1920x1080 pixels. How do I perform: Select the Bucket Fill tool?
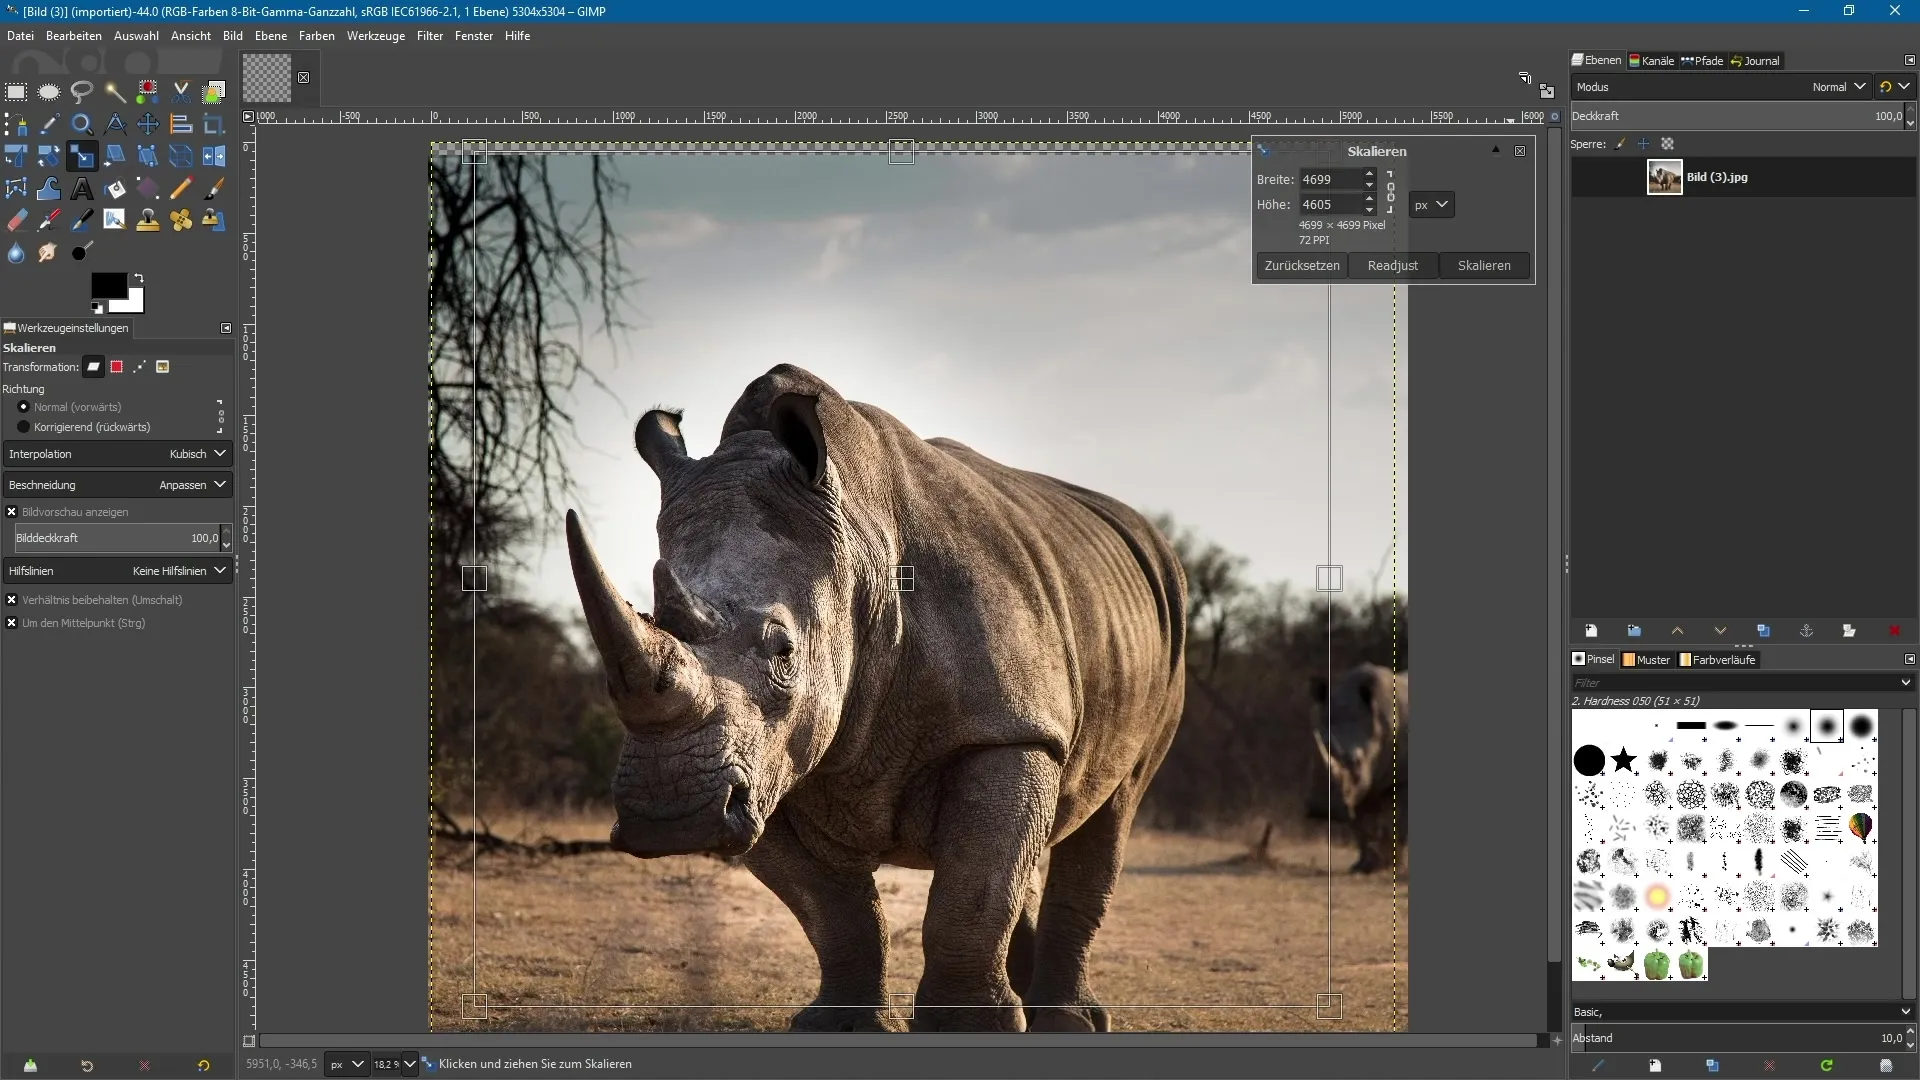tap(115, 189)
